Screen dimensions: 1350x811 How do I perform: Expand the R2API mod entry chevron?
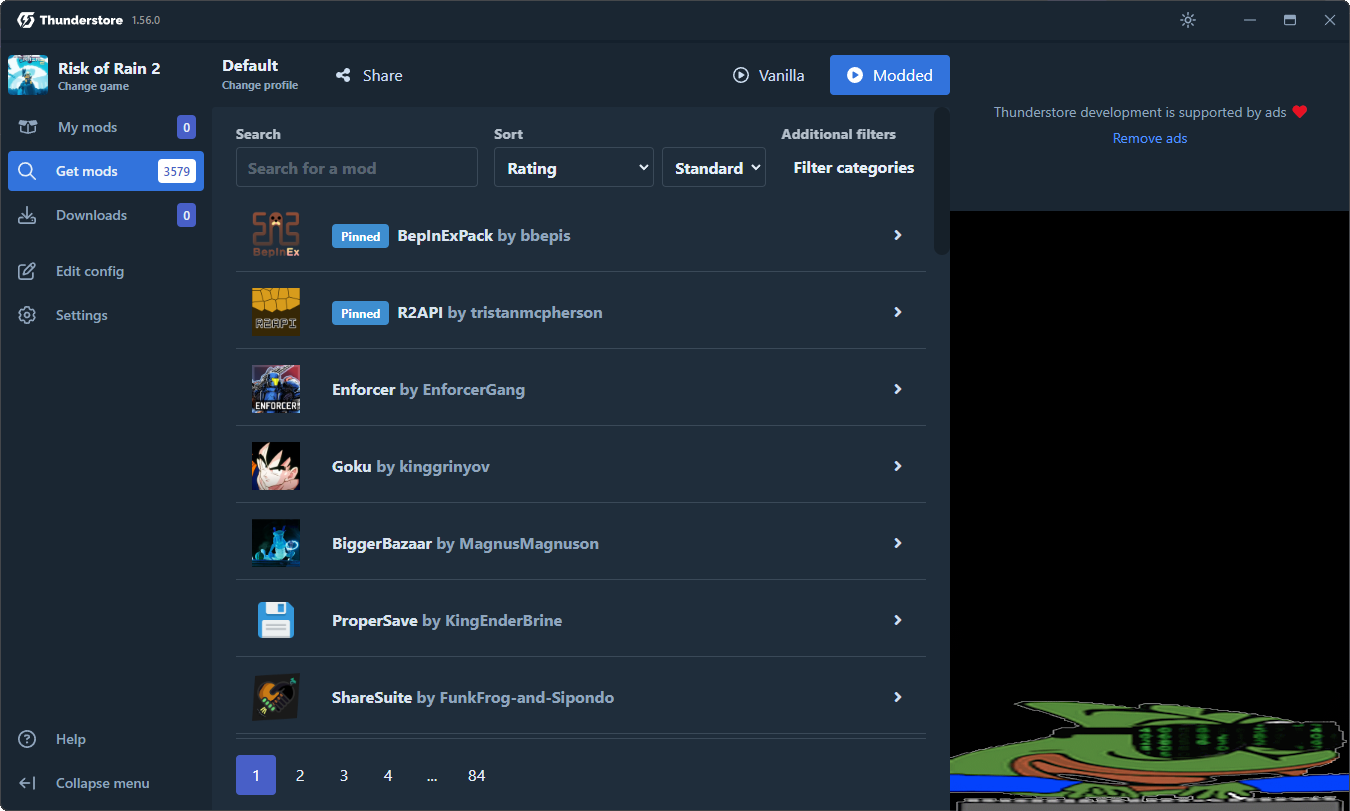[x=898, y=312]
